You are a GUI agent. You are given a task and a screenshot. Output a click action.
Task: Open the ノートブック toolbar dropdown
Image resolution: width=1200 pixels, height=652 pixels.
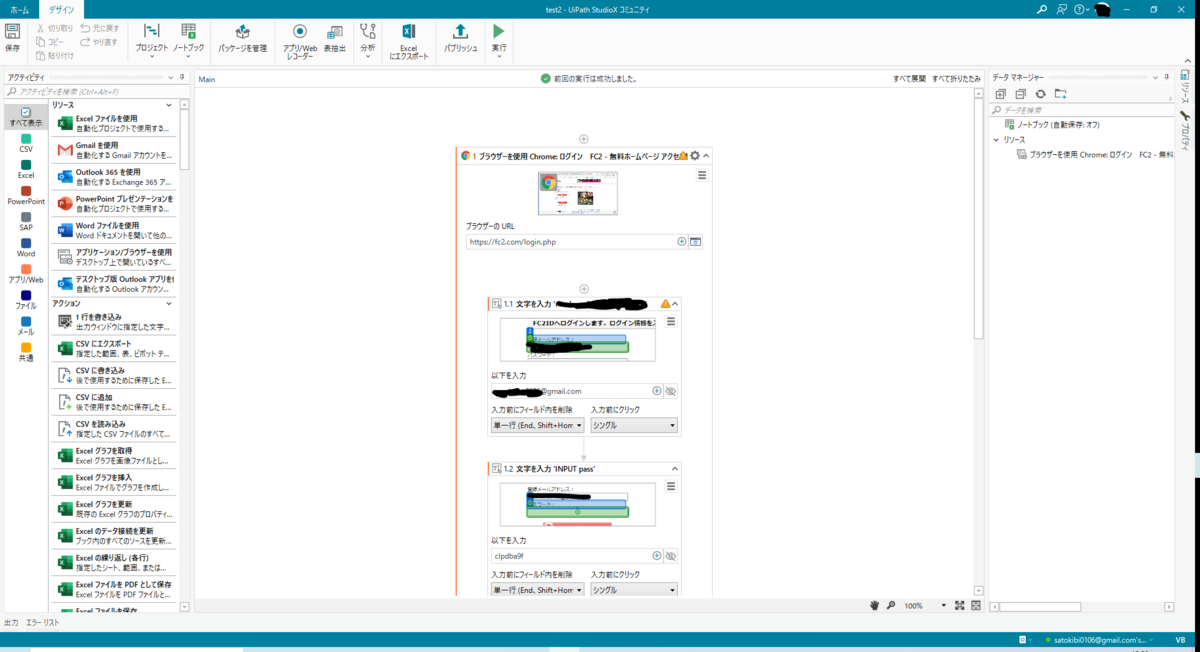click(189, 42)
